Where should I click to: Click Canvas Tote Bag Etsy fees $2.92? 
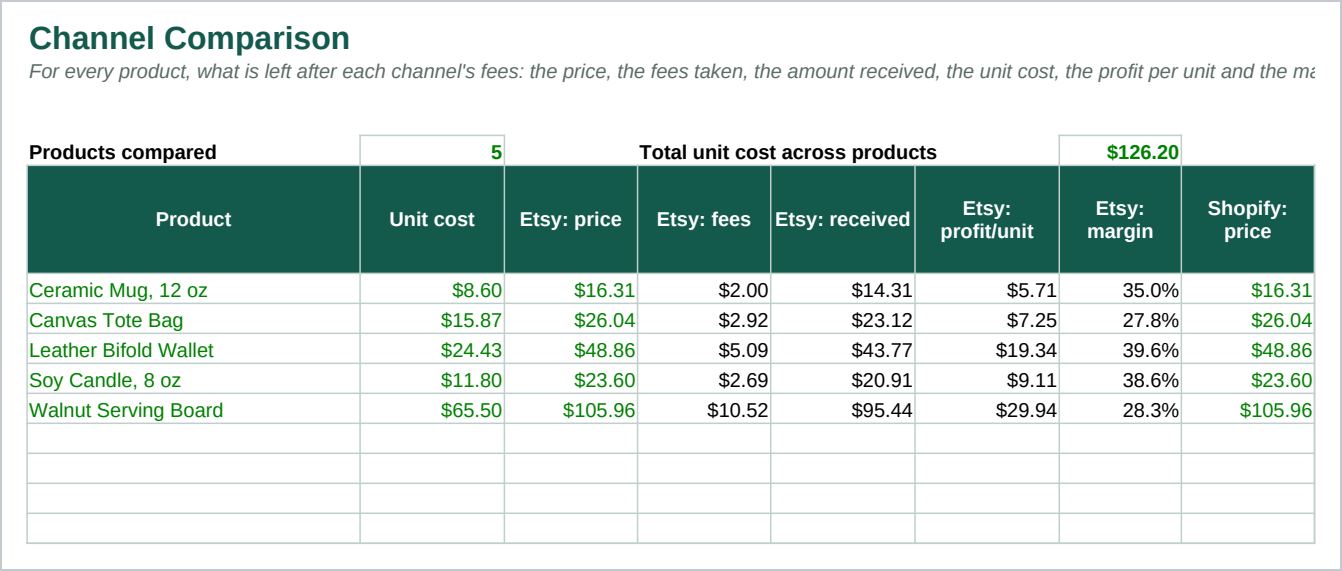pyautogui.click(x=704, y=320)
